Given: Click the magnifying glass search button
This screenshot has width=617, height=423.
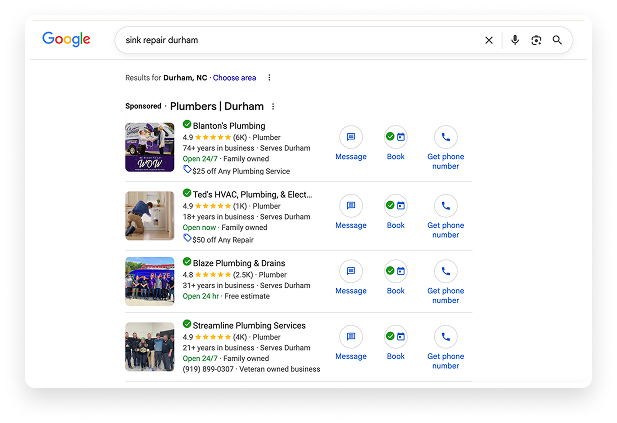Looking at the screenshot, I should tap(557, 40).
